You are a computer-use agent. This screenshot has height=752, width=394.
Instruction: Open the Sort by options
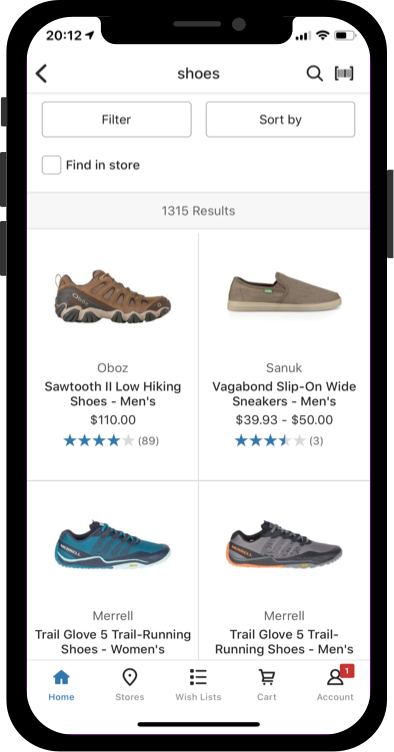pos(280,119)
